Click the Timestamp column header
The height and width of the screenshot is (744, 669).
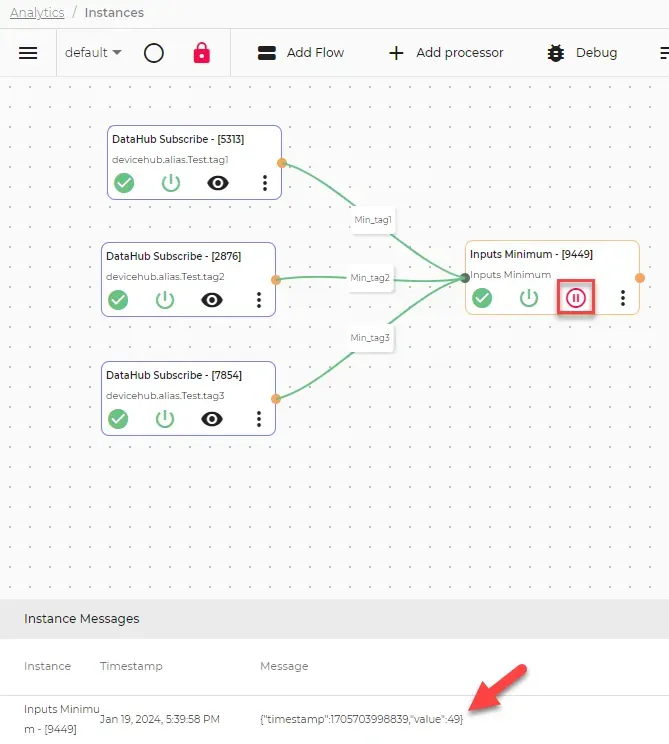tap(131, 666)
